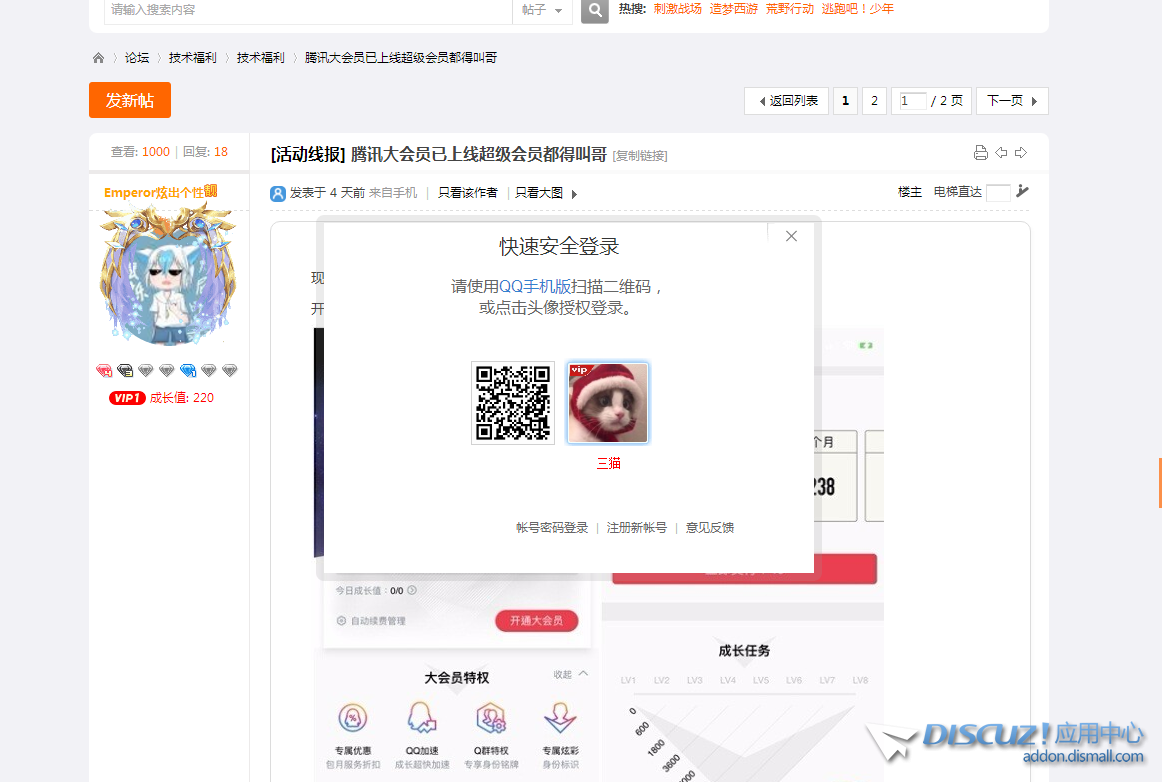Click 意见反馈 link
Image resolution: width=1162 pixels, height=782 pixels.
pyautogui.click(x=710, y=528)
